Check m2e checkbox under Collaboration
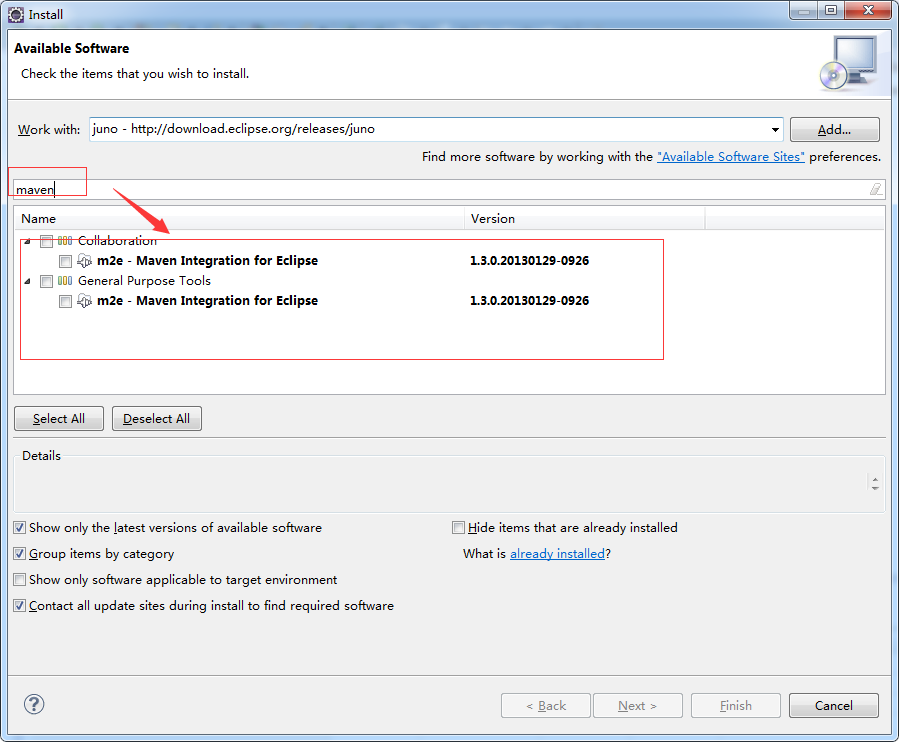Viewport: 899px width, 742px height. tap(65, 261)
